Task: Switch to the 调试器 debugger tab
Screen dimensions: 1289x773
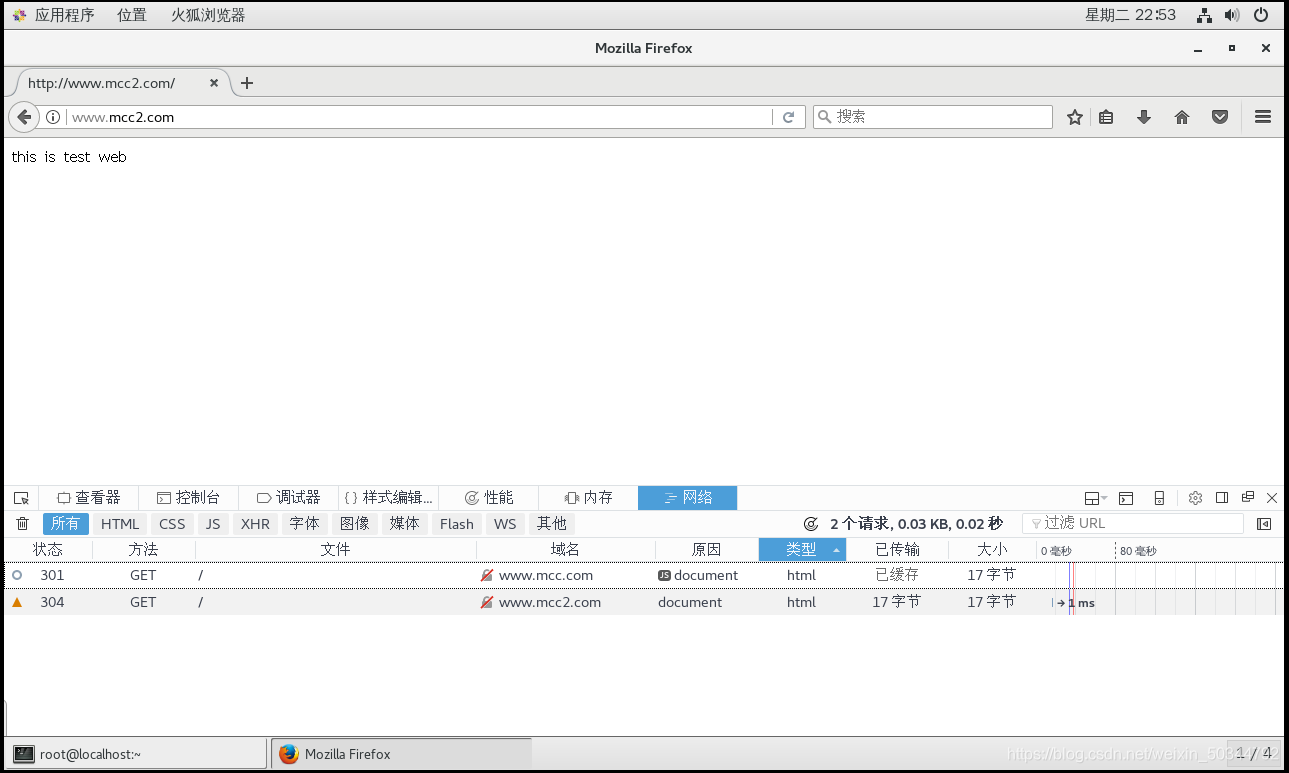Action: pos(288,498)
